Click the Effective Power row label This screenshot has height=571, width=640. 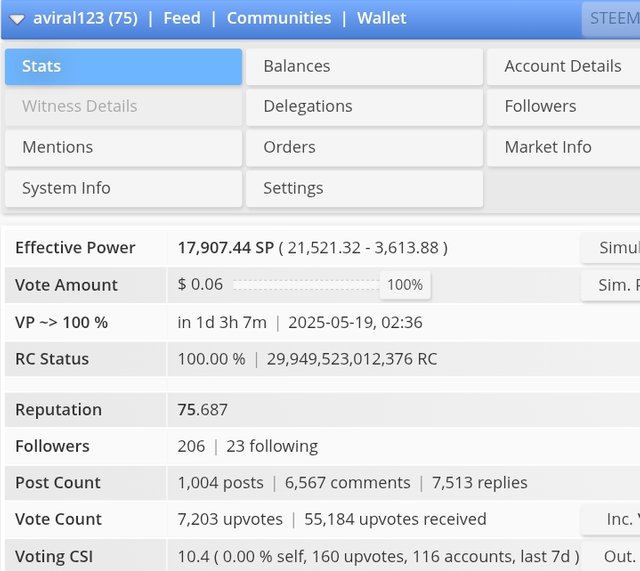click(75, 248)
